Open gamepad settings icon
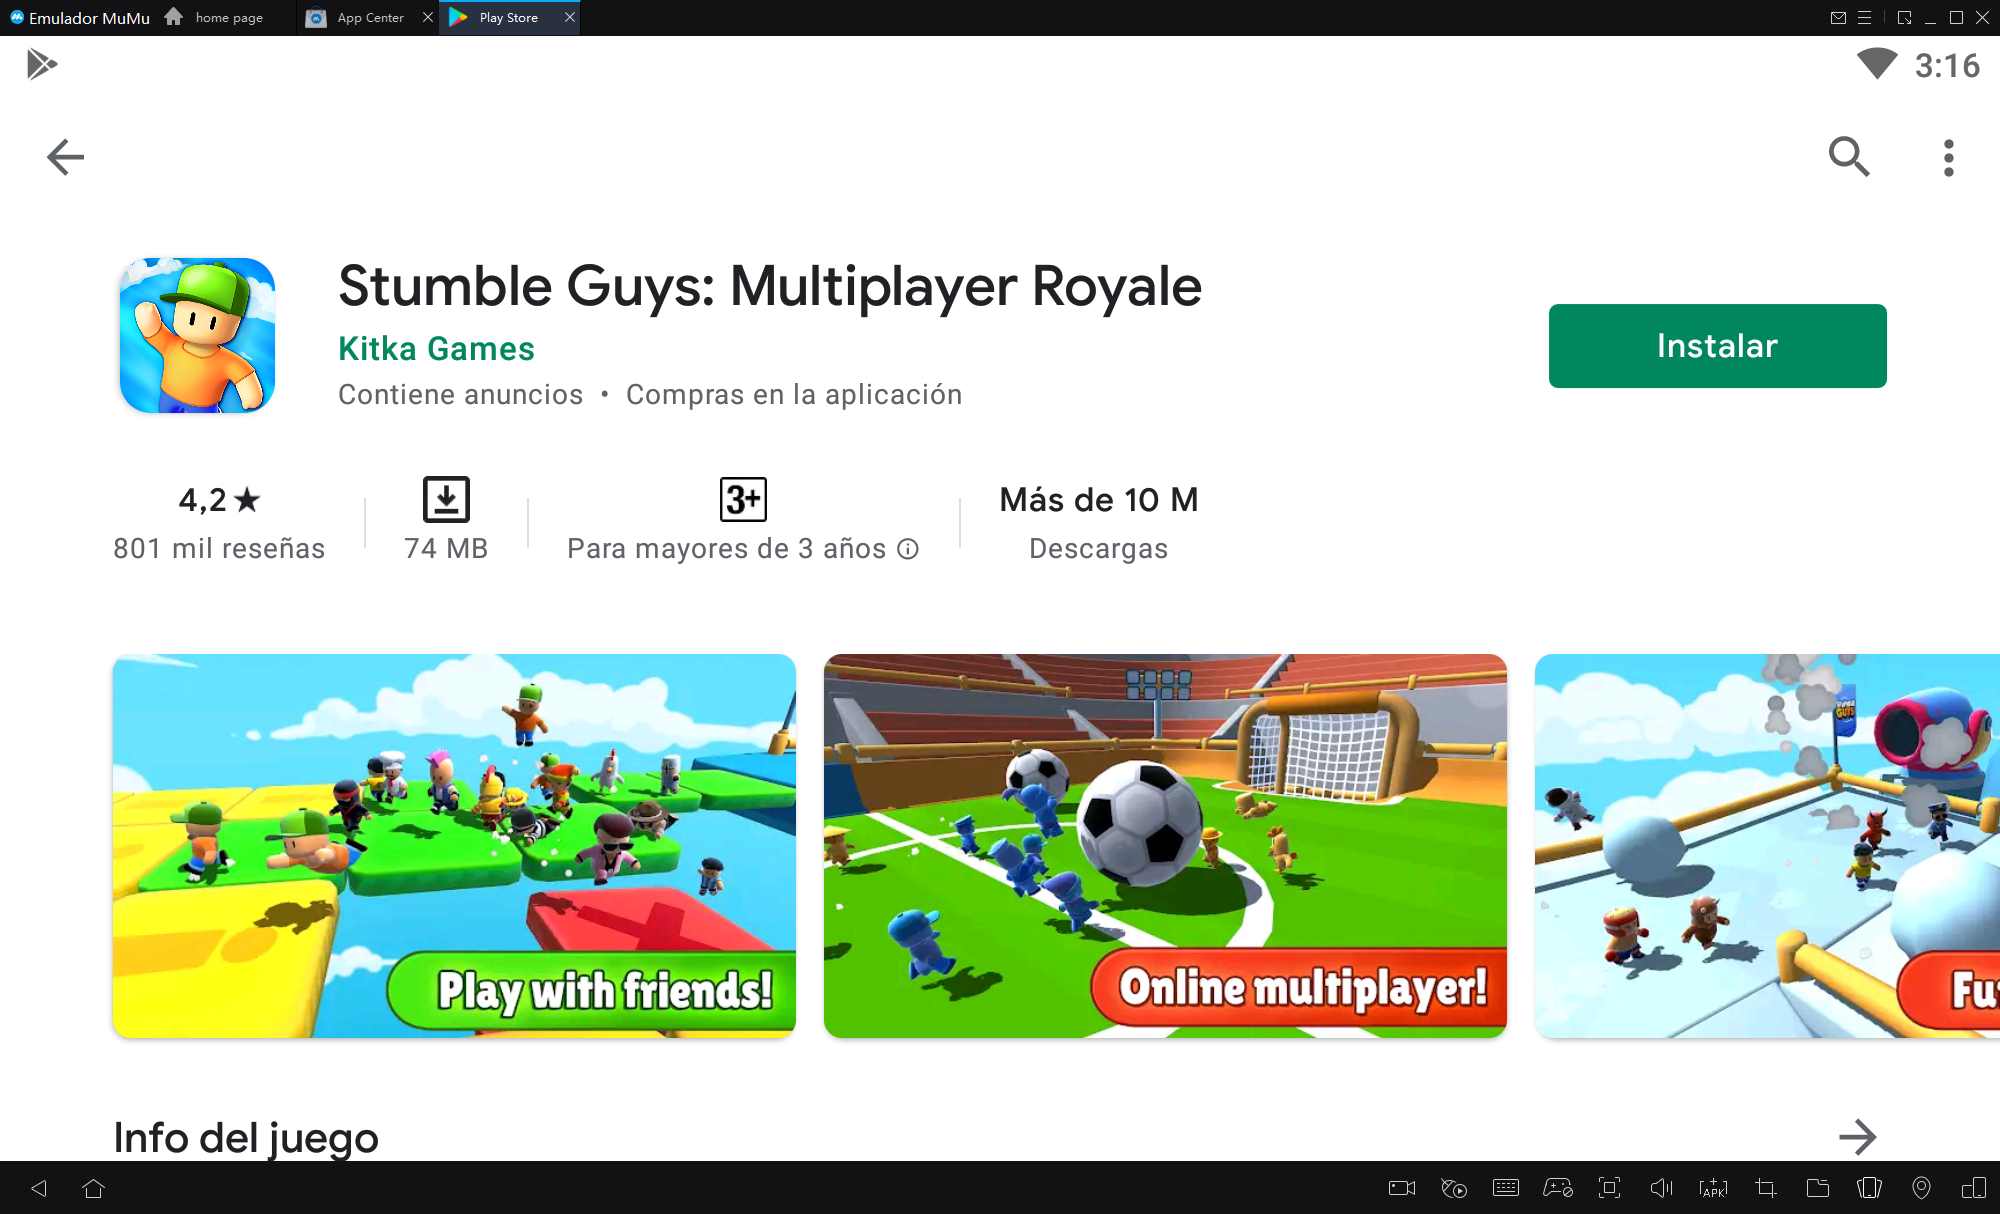Screen dimensions: 2000x1214 coord(1558,1188)
